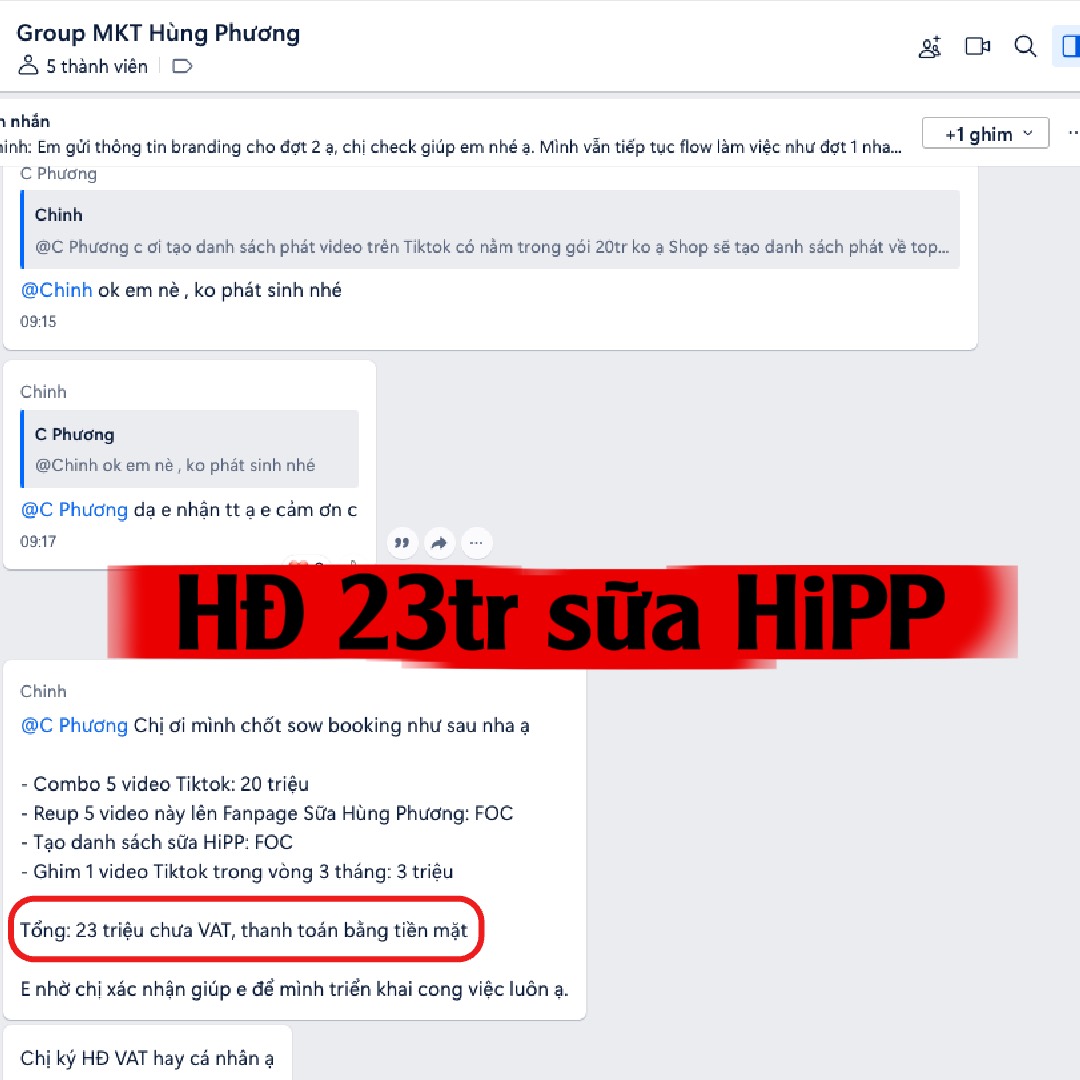Click the add member icon in header
1080x1080 pixels.
(930, 47)
